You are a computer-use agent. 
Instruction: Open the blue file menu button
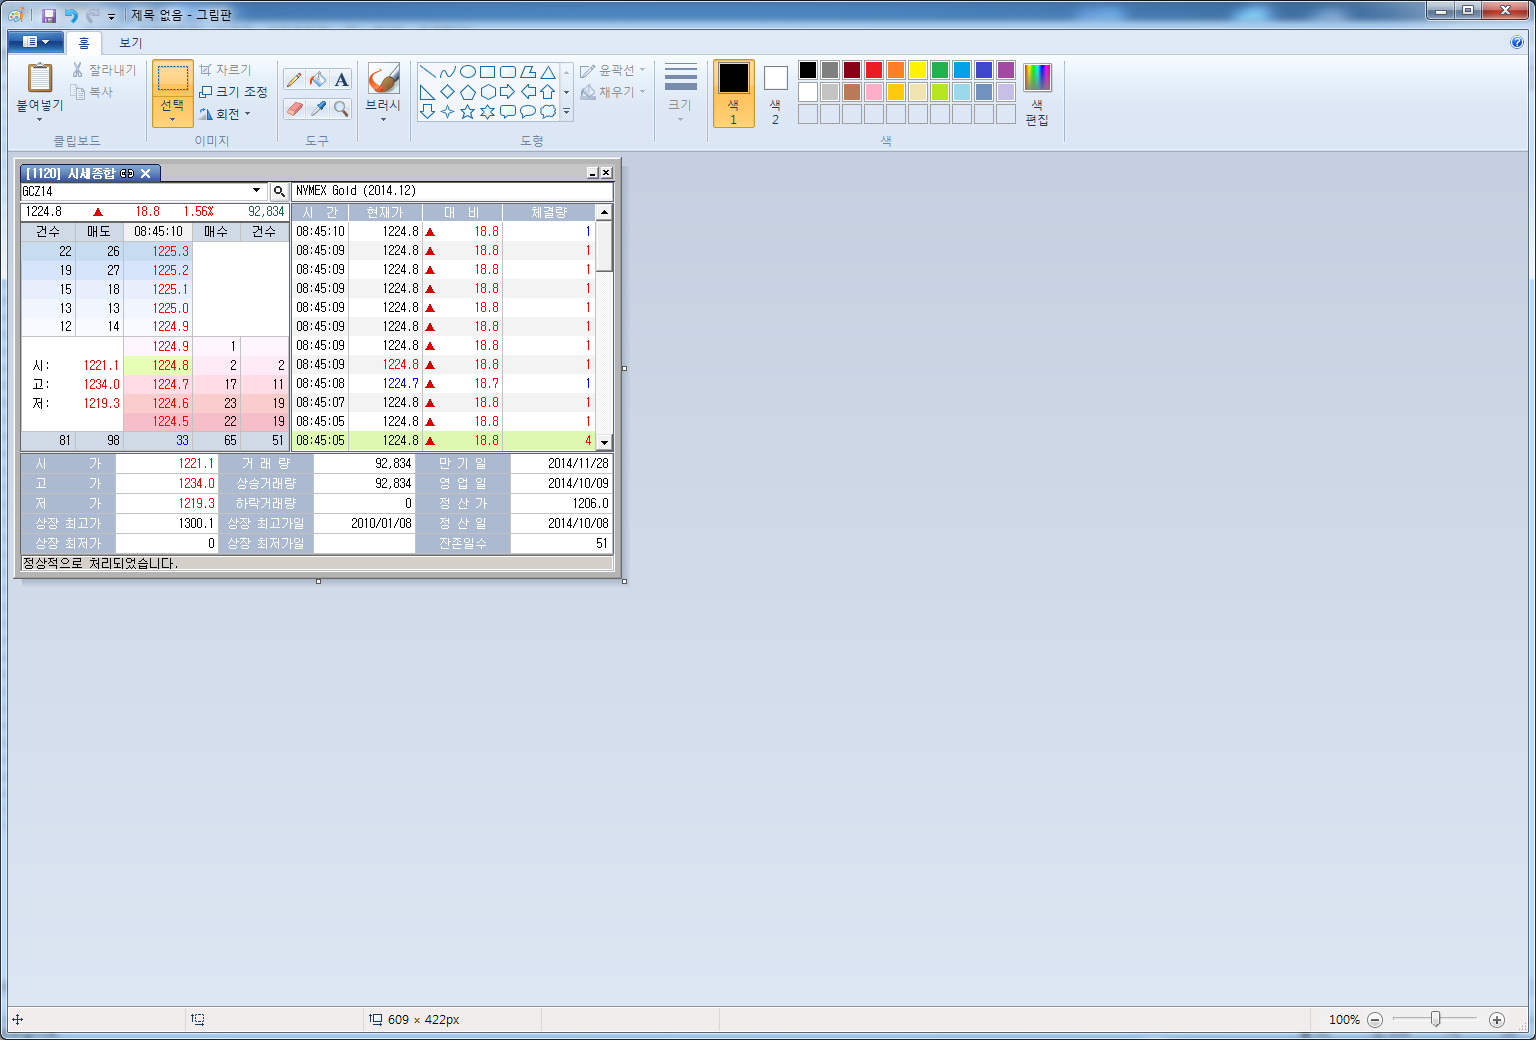click(x=35, y=42)
